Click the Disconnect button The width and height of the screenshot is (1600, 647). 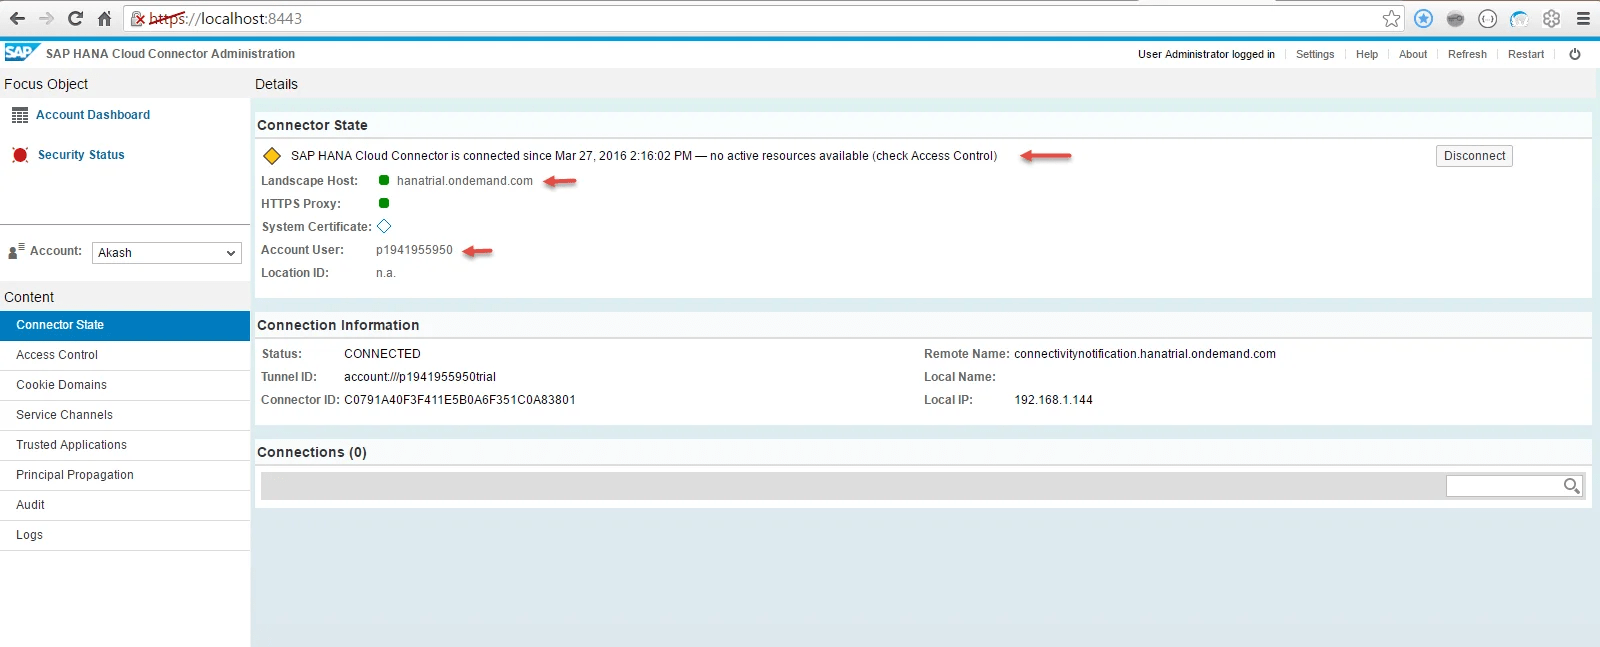coord(1474,156)
